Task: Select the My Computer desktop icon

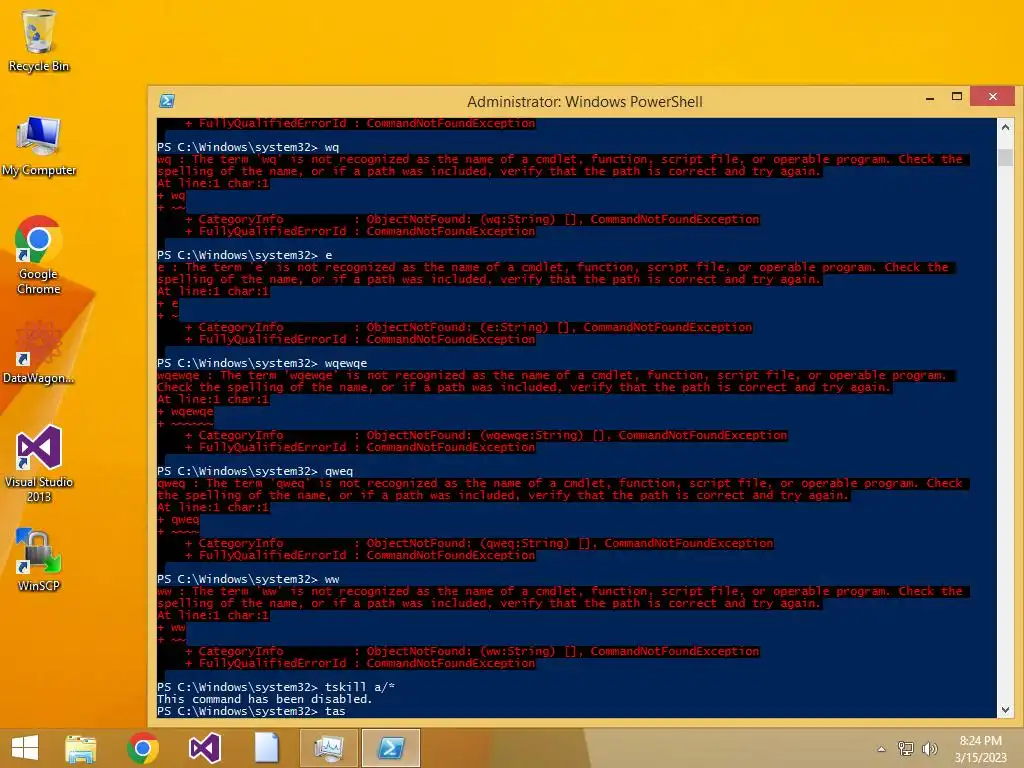Action: (39, 146)
